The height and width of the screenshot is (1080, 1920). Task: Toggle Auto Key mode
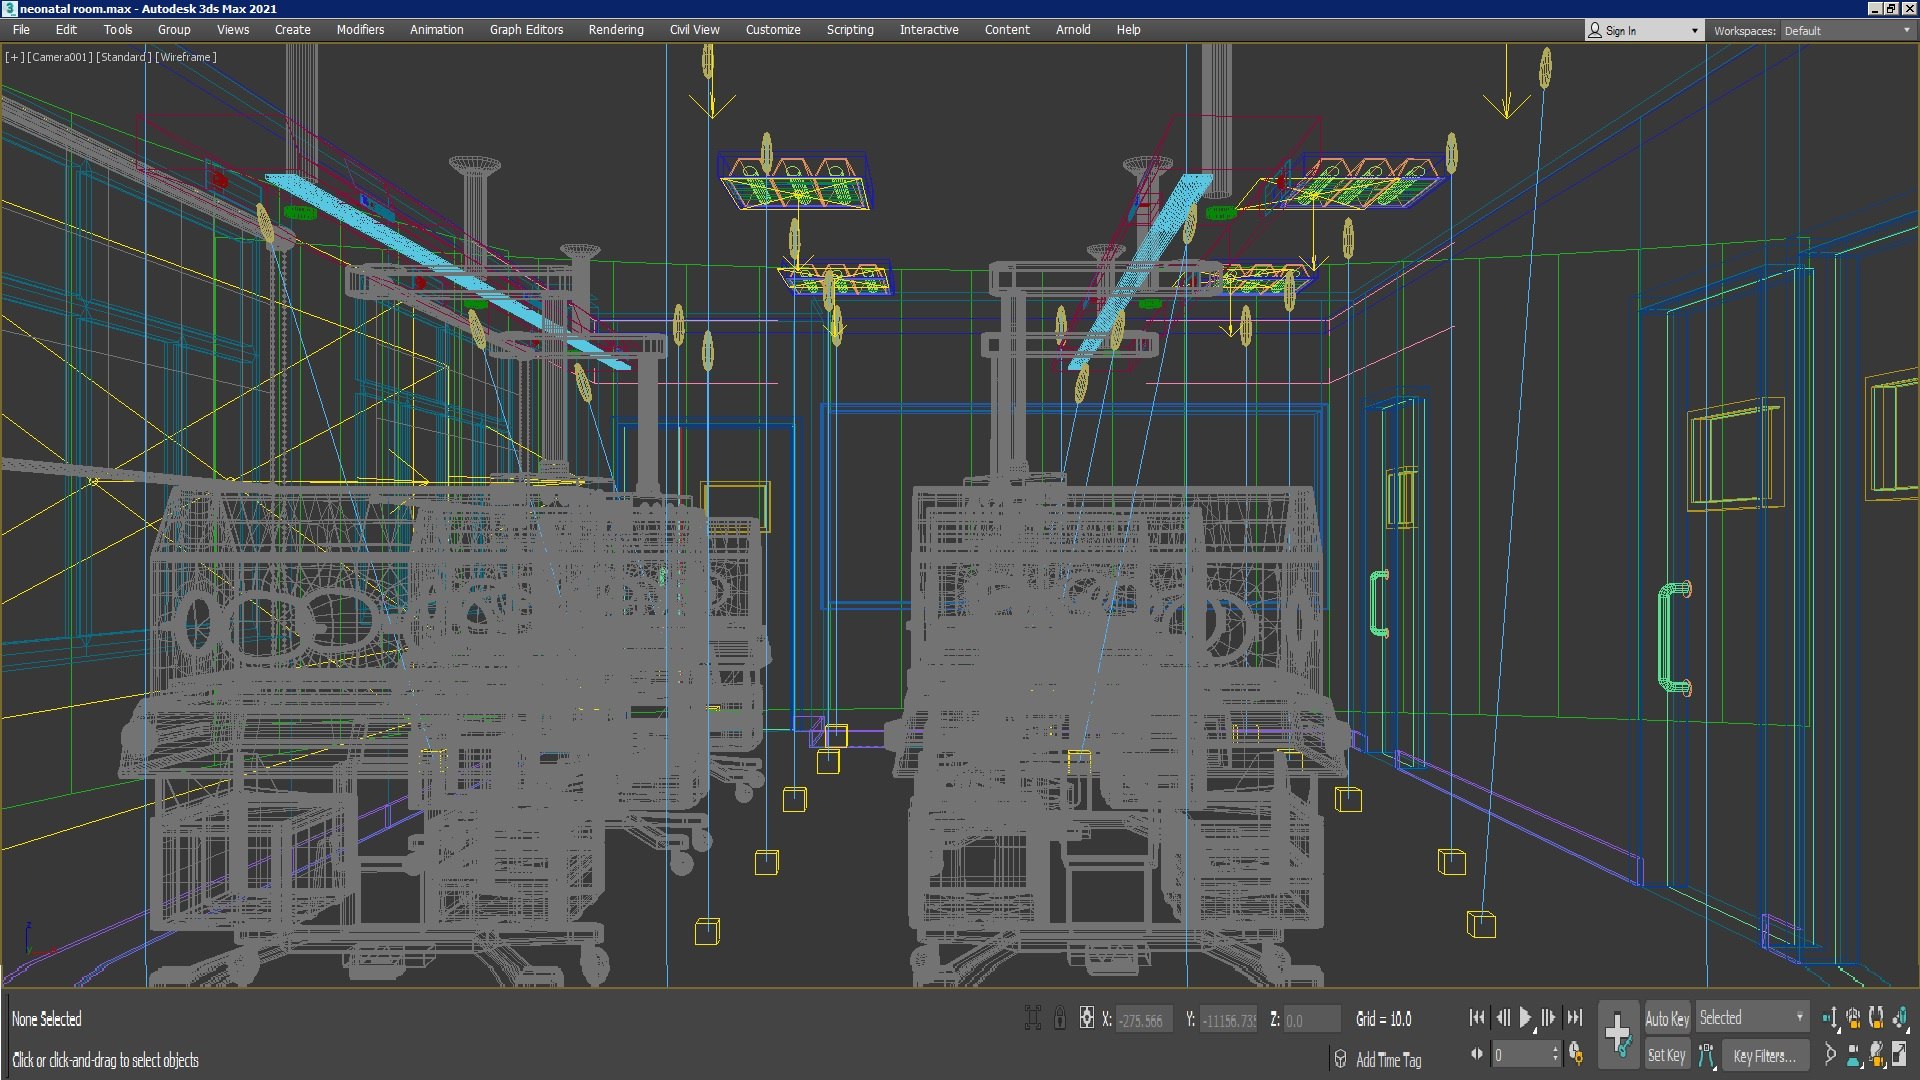pos(1667,1019)
